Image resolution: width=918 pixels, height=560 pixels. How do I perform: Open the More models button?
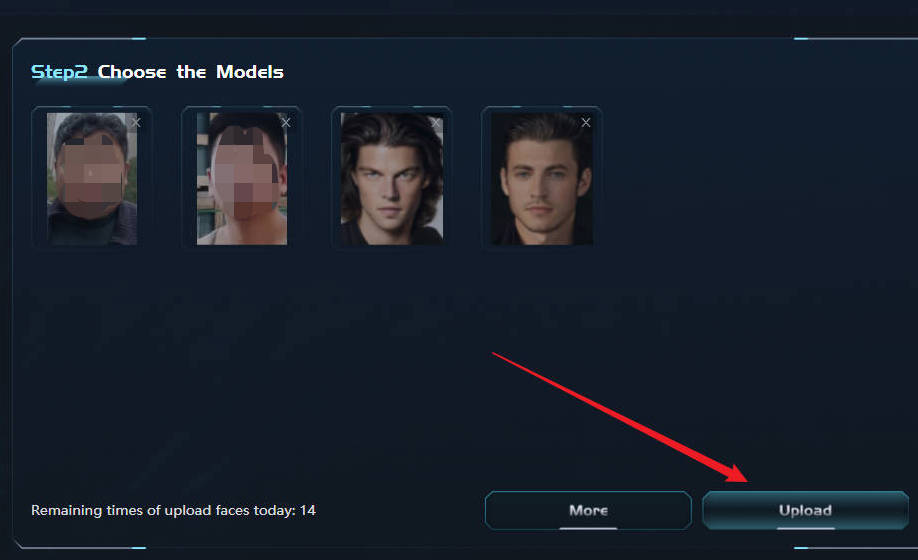click(588, 510)
